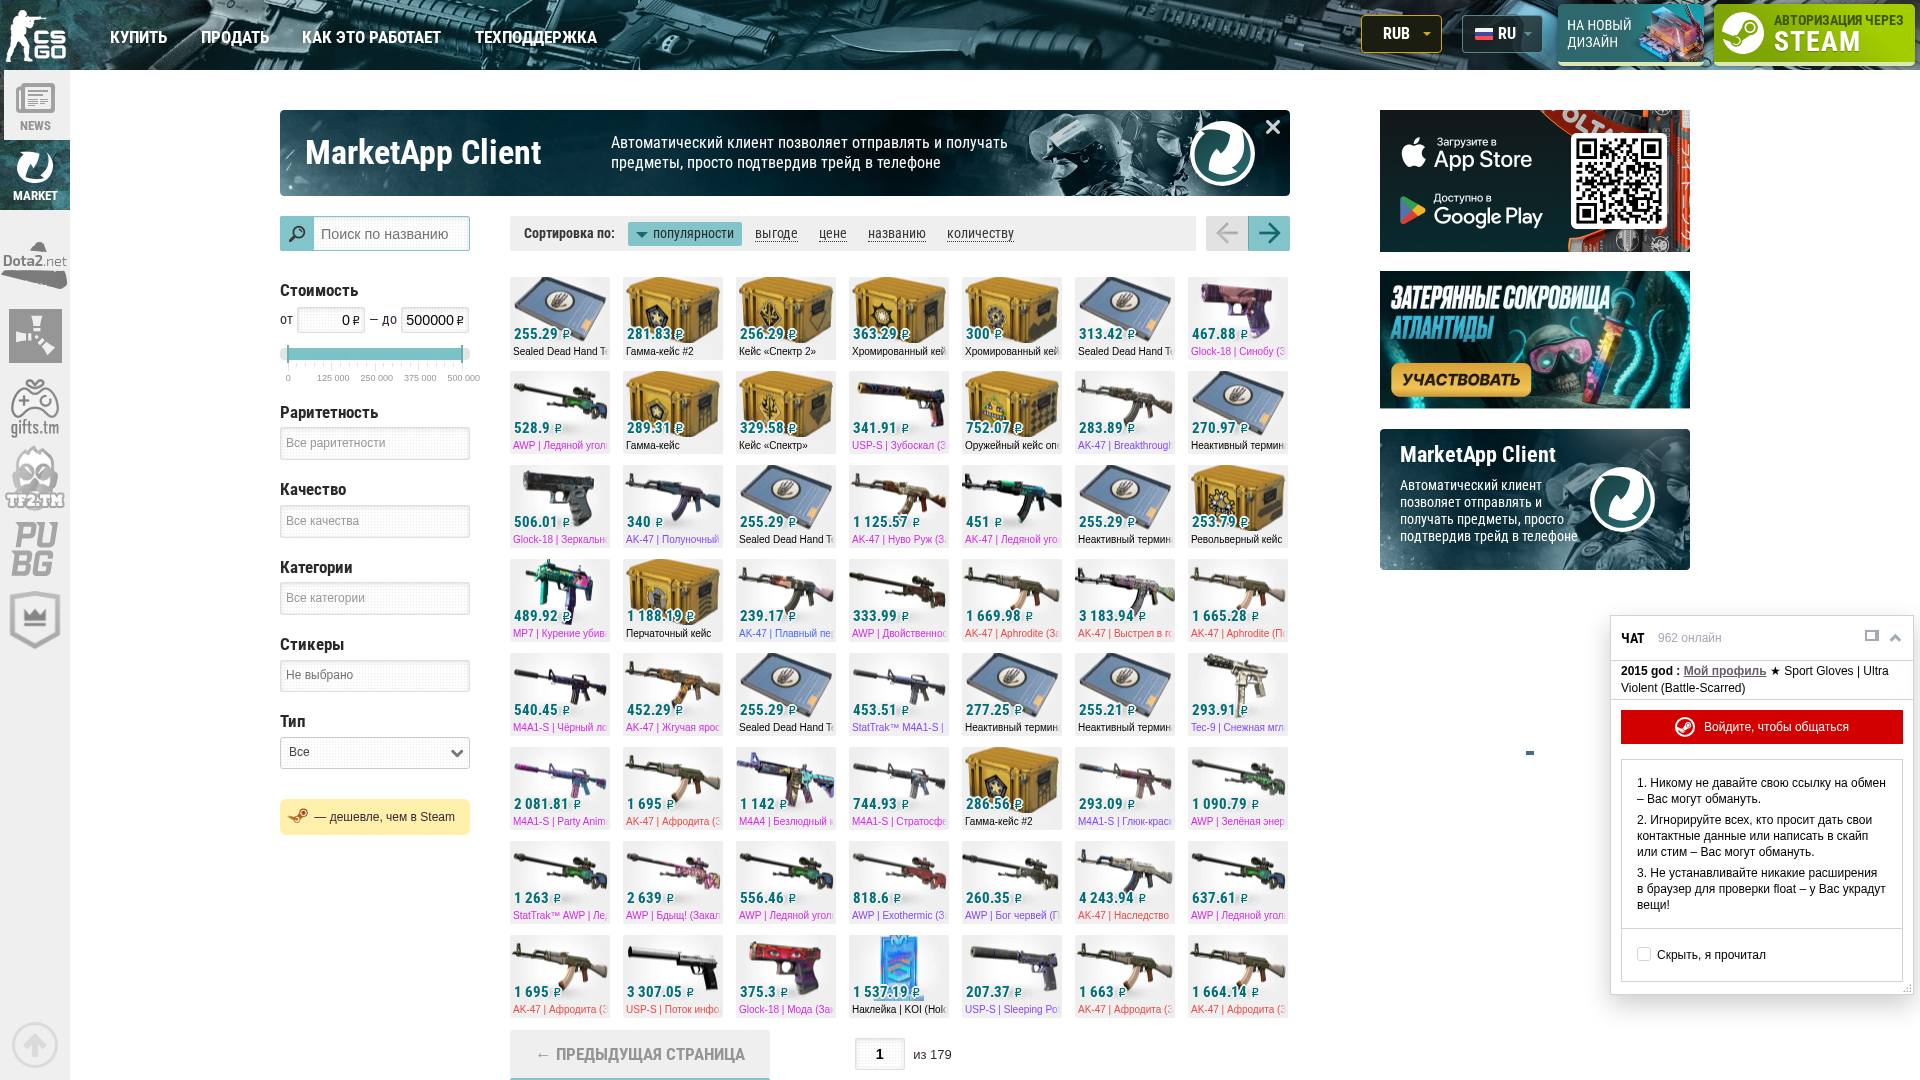Click the minimum price input field
This screenshot has height=1080, width=1920.
[x=331, y=320]
